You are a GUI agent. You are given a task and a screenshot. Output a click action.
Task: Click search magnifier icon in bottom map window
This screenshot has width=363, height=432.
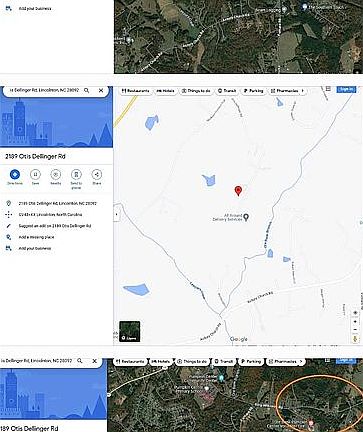tap(80, 361)
